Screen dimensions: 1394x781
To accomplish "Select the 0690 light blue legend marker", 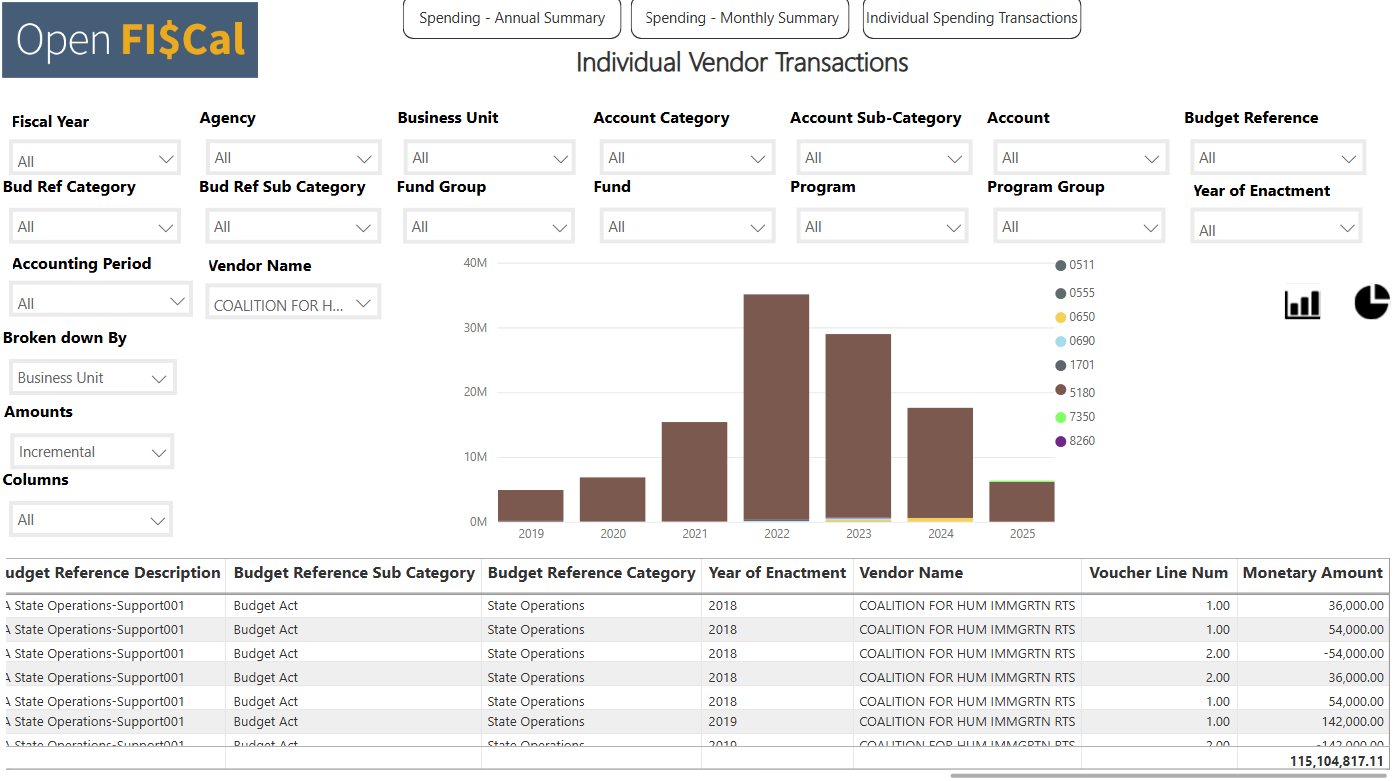I will pyautogui.click(x=1060, y=341).
